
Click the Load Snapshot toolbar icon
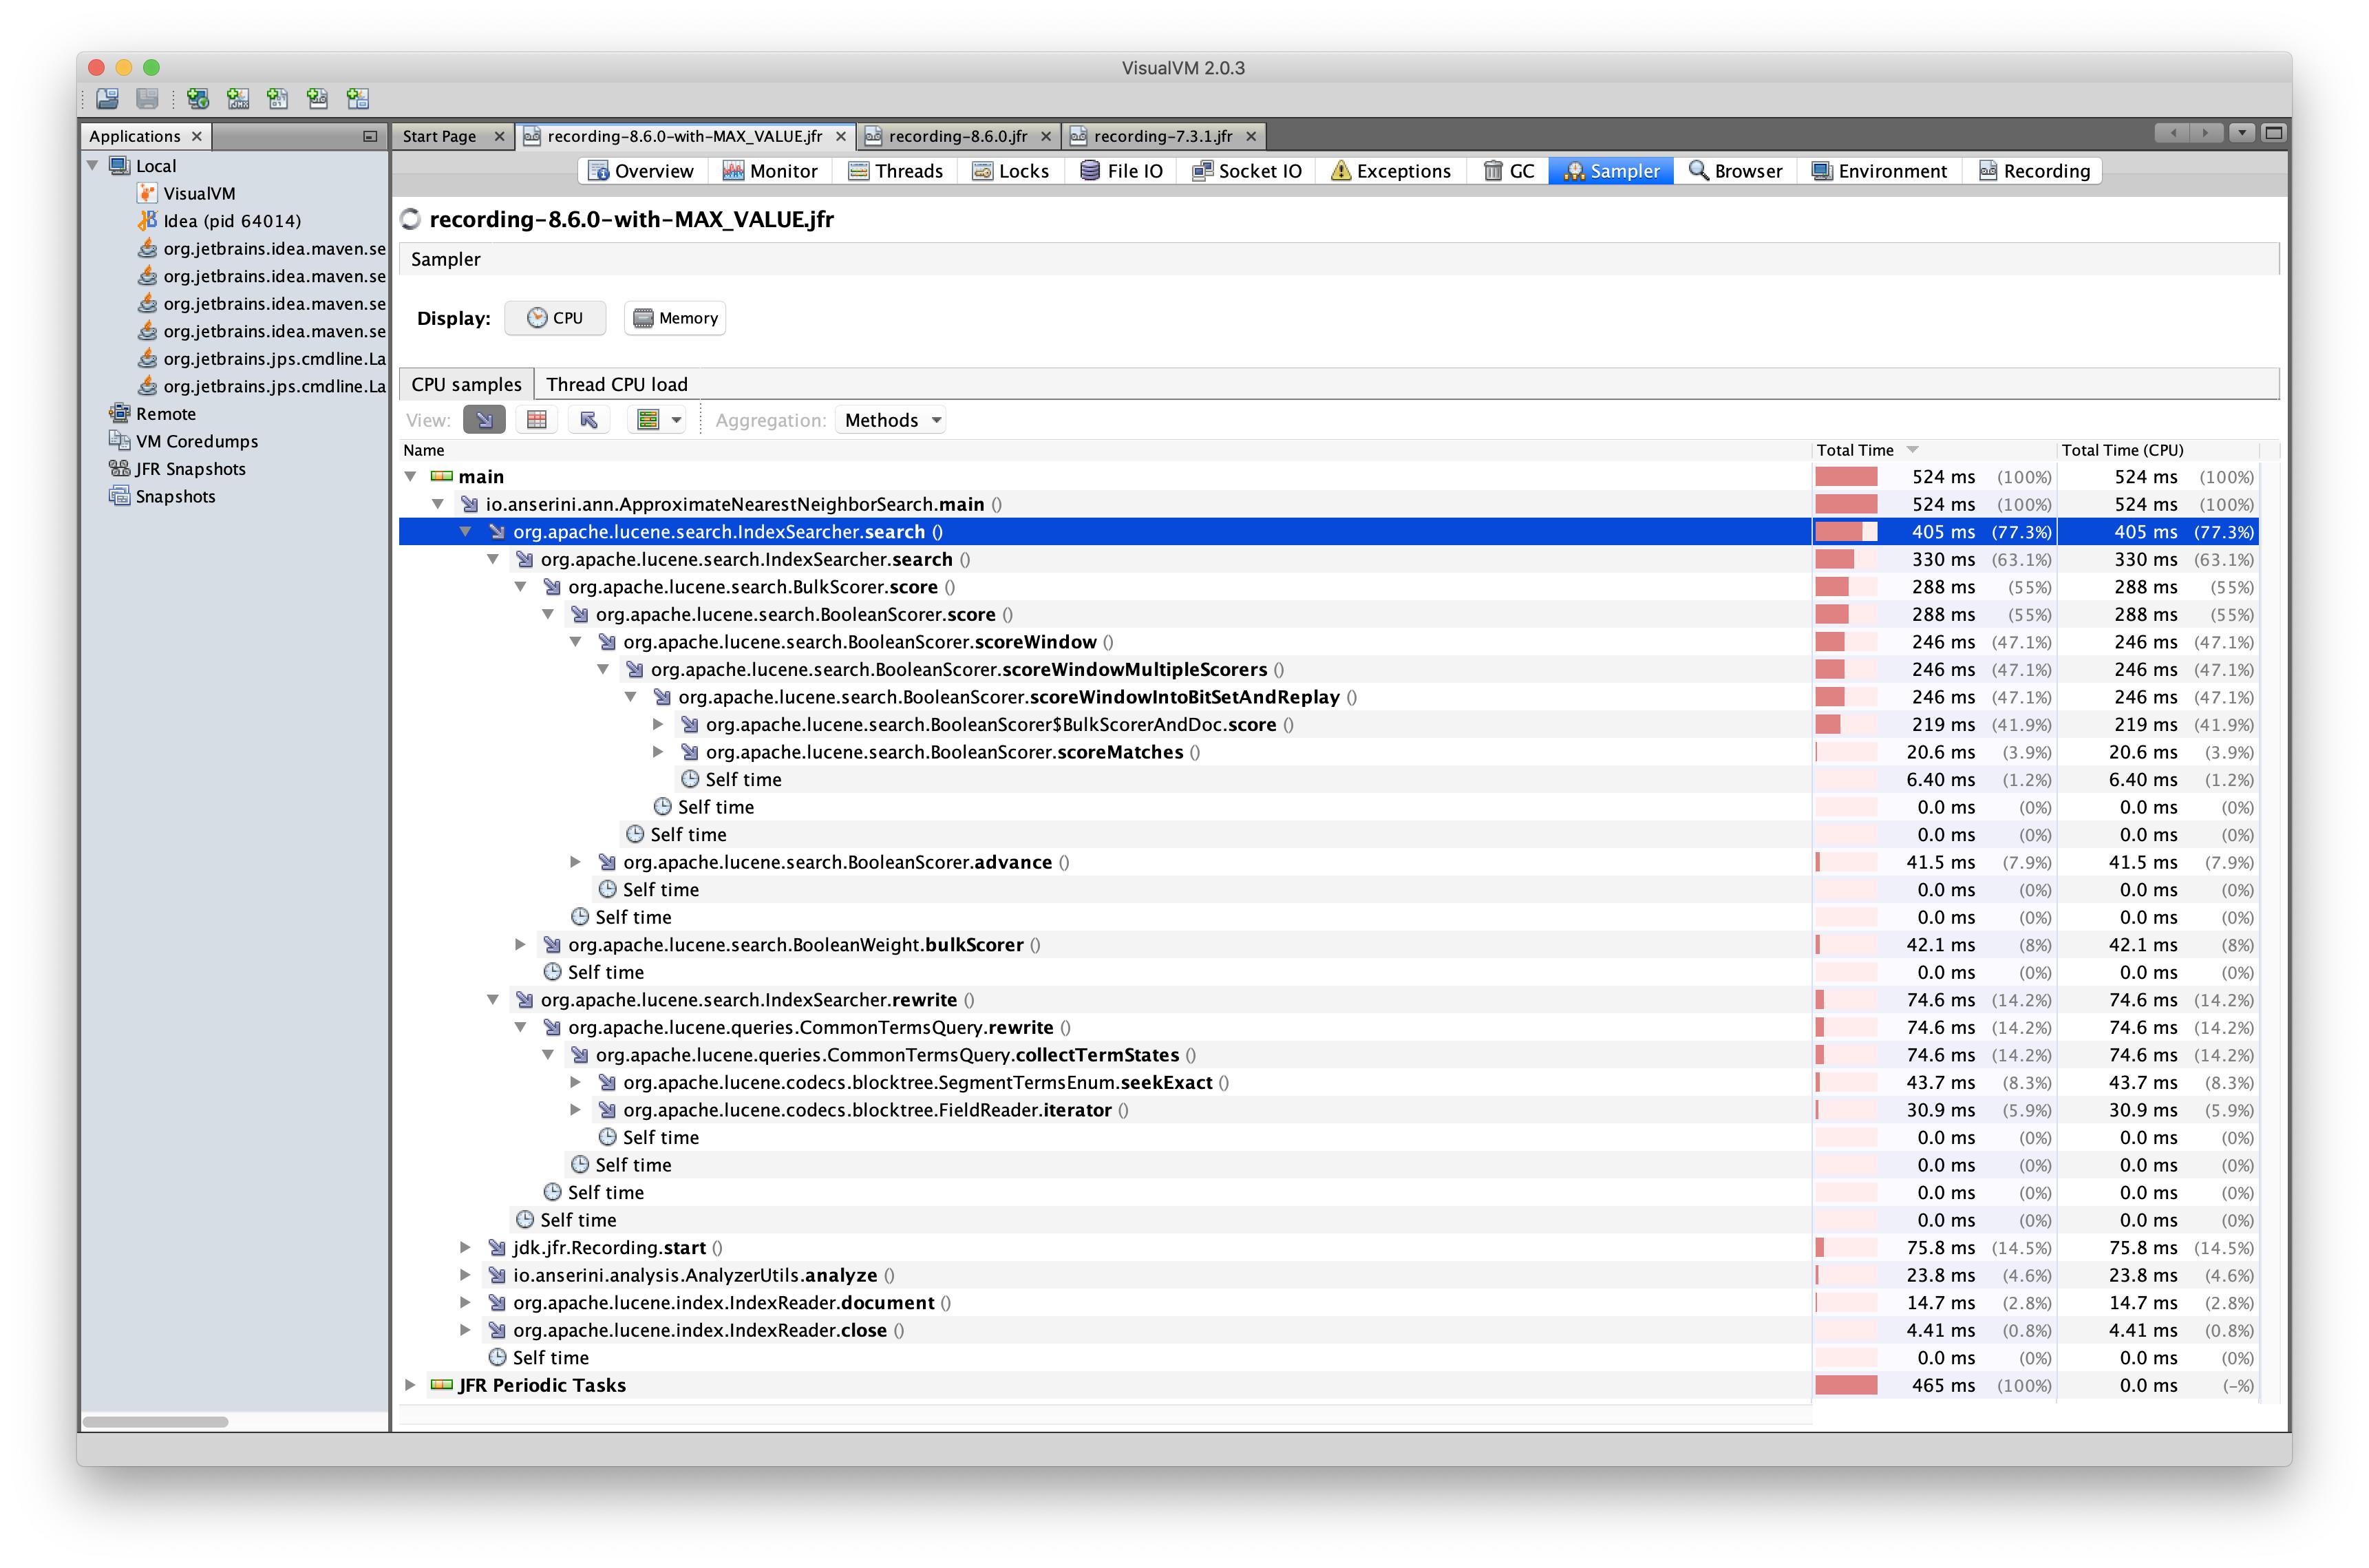pos(107,98)
